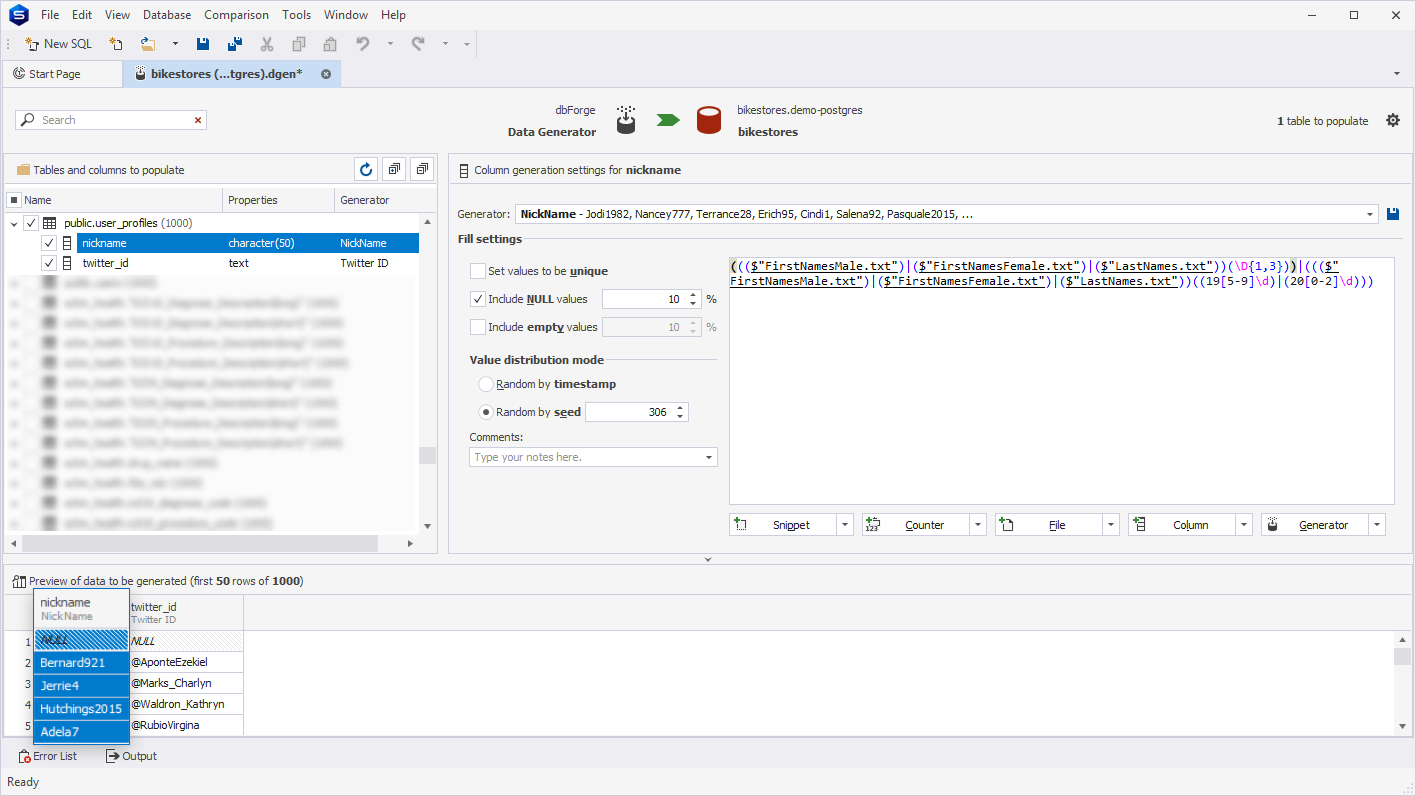Click the Expand All icon in Tables panel
The image size is (1416, 796).
coord(394,170)
